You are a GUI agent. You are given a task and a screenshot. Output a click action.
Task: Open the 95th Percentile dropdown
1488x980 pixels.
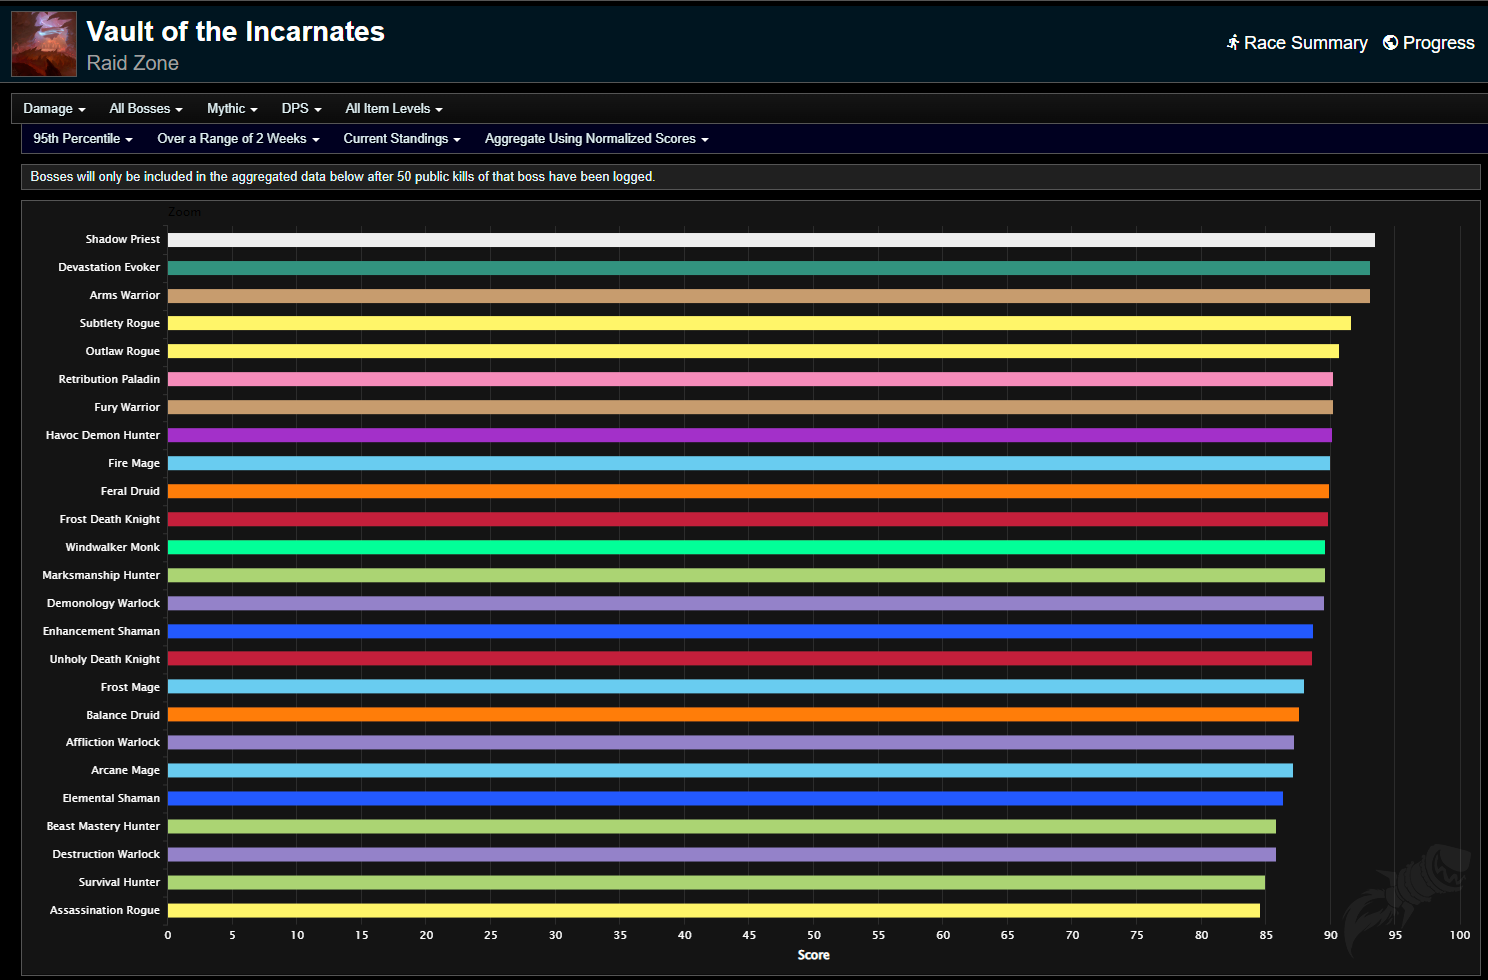[82, 139]
